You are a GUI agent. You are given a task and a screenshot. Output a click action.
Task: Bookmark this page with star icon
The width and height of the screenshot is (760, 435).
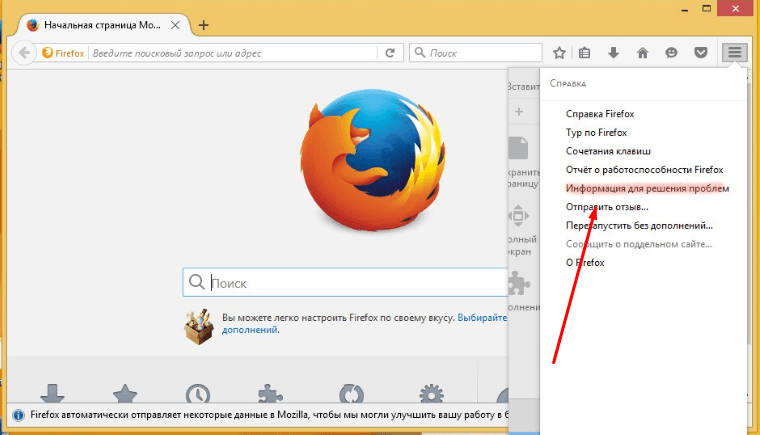(559, 52)
